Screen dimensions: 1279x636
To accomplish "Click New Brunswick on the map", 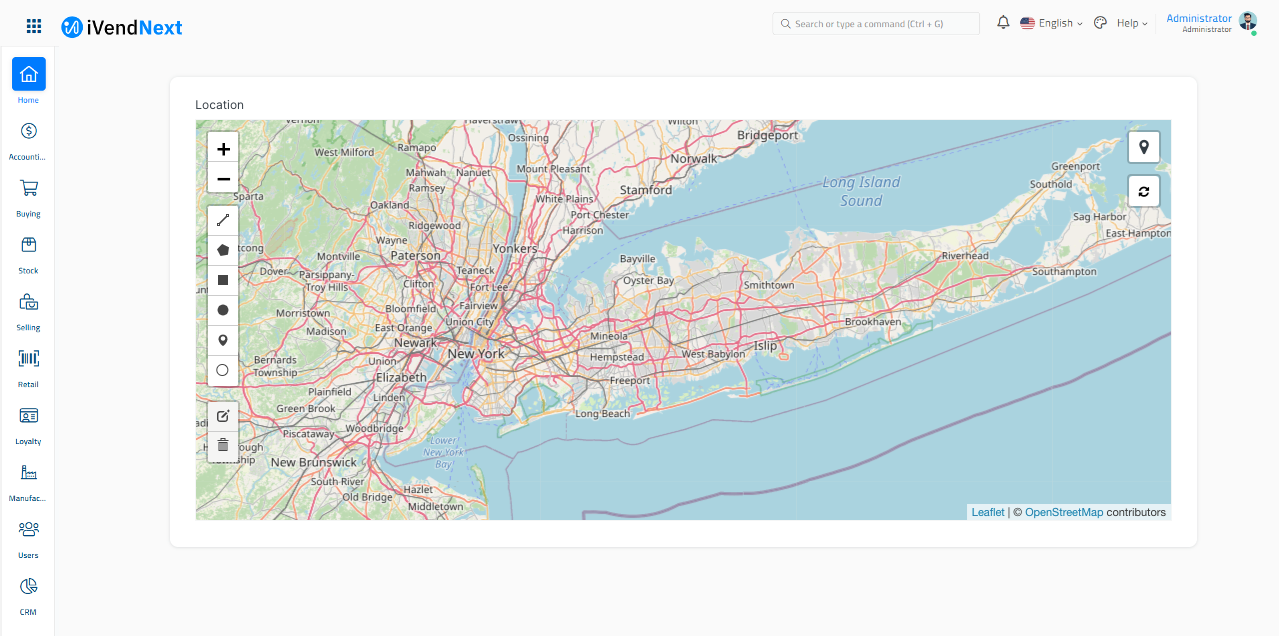I will [x=314, y=463].
